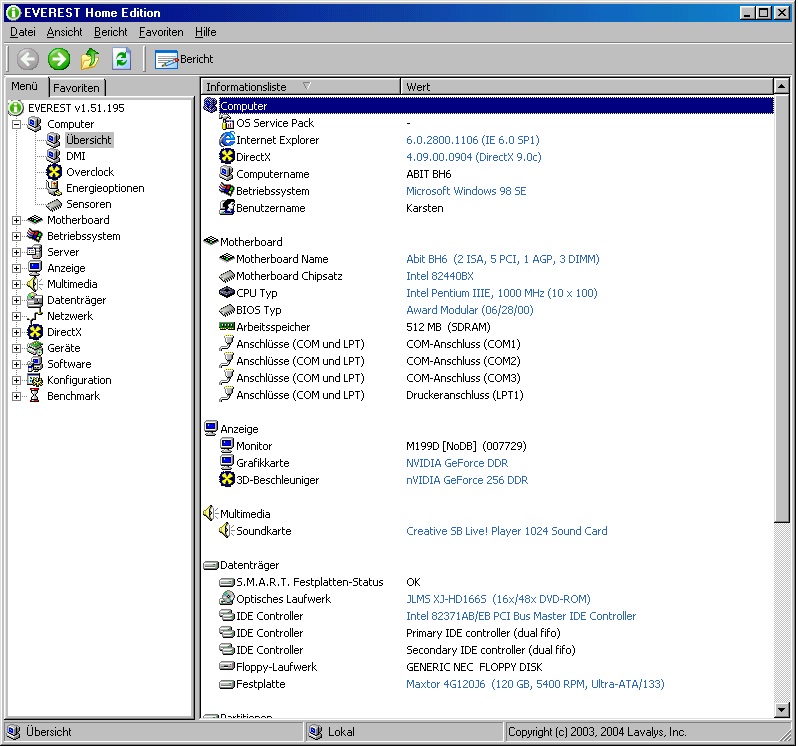Click the Geräte icon in left tree
798x746 pixels.
[x=35, y=348]
